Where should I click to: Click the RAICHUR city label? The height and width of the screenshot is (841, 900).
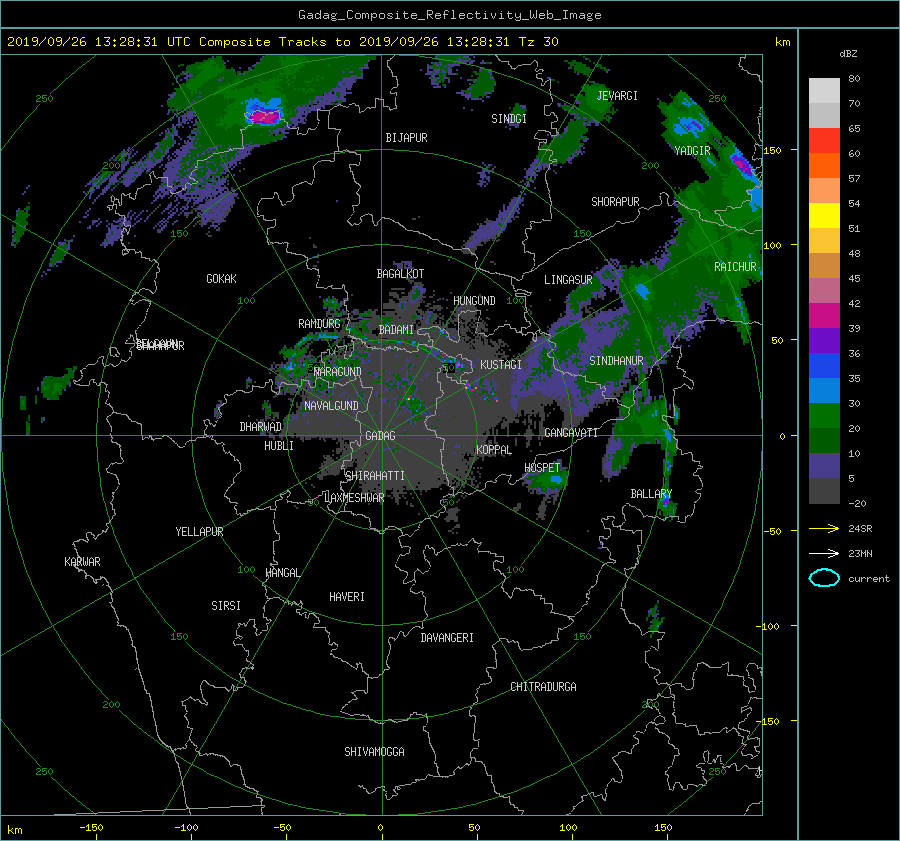coord(735,267)
